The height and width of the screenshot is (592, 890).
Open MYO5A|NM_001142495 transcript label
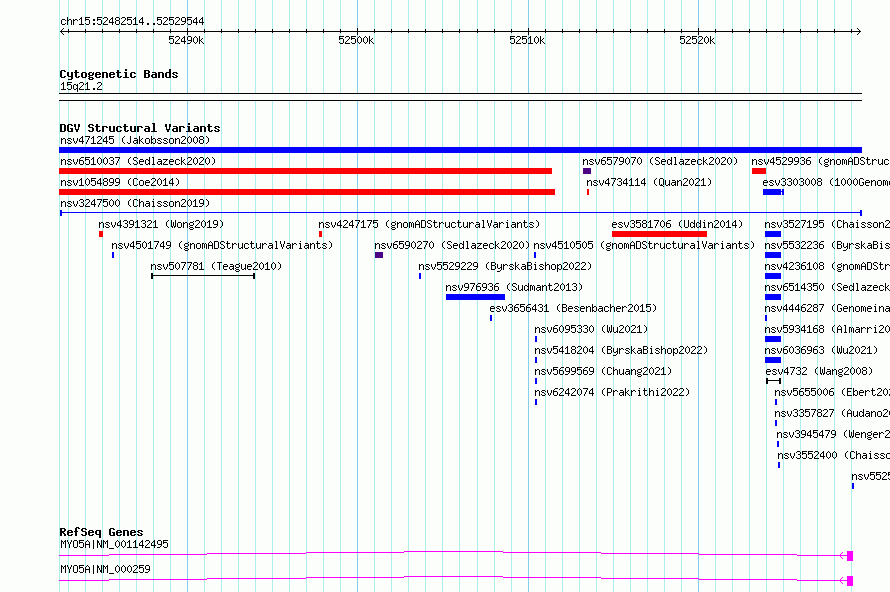click(114, 544)
